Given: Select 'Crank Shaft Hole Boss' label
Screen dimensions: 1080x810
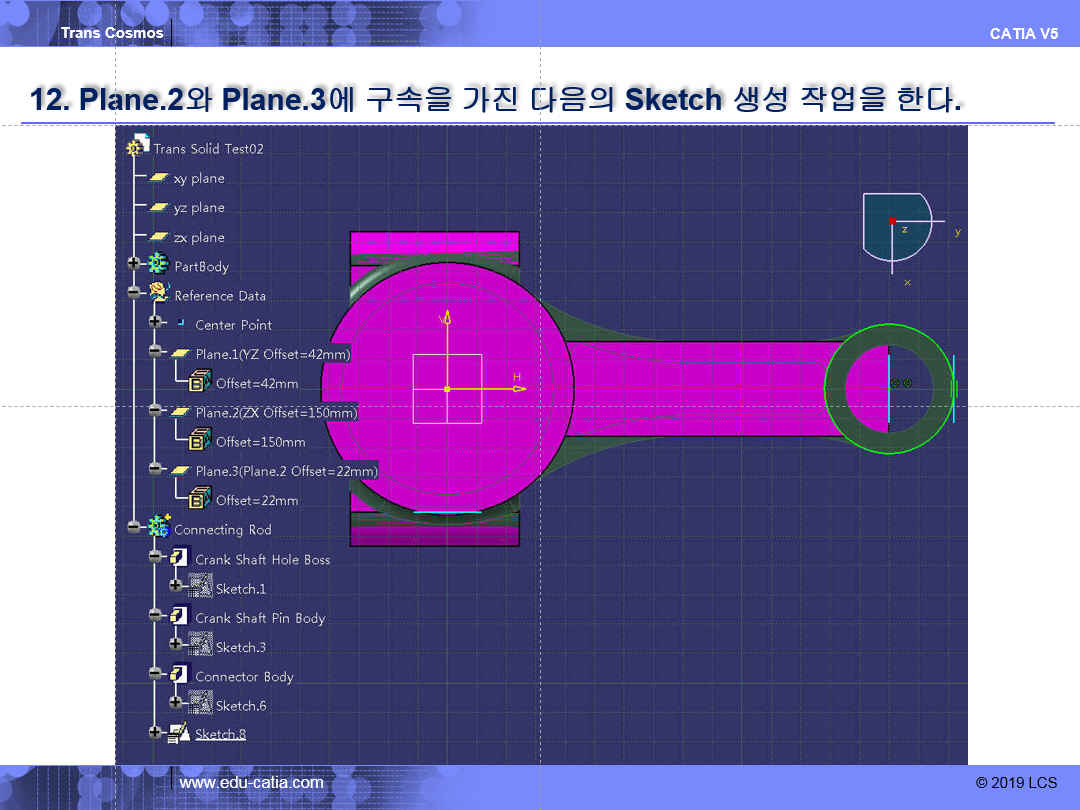Looking at the screenshot, I should click(262, 560).
